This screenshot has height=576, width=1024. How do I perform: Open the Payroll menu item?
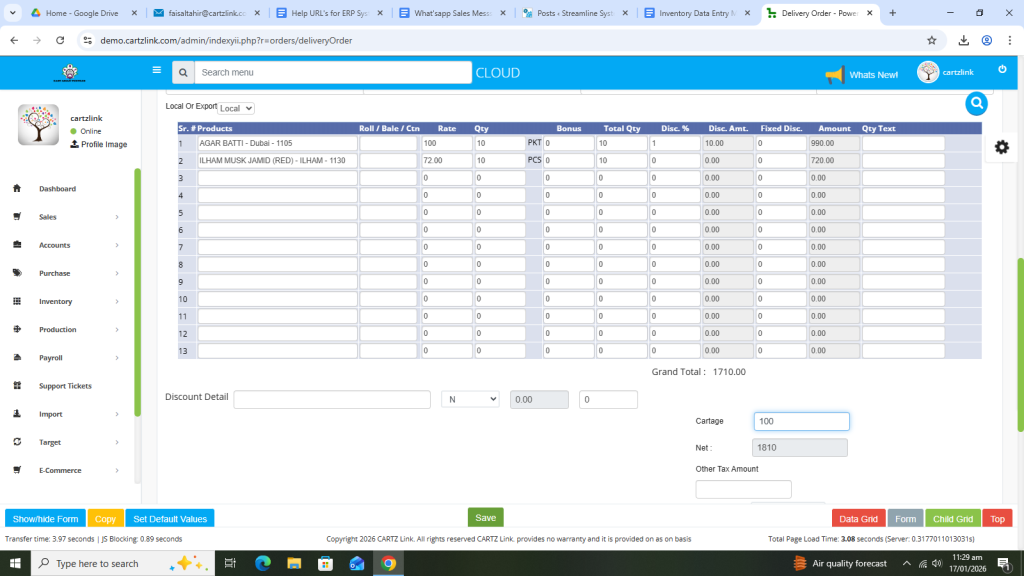(51, 358)
